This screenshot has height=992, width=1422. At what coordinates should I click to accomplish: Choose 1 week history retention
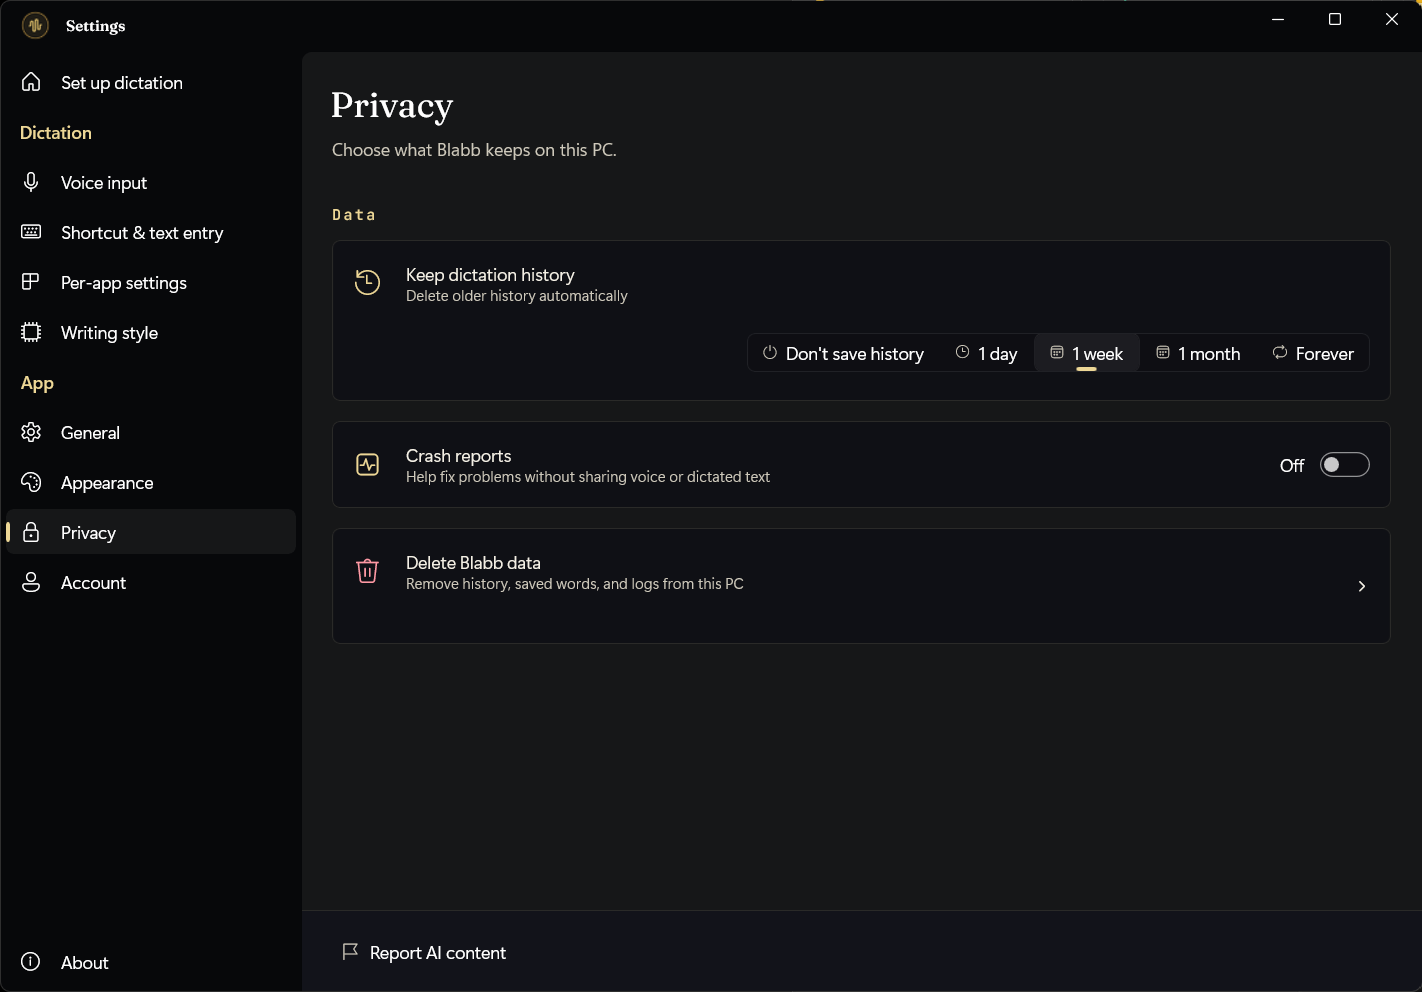coord(1087,353)
